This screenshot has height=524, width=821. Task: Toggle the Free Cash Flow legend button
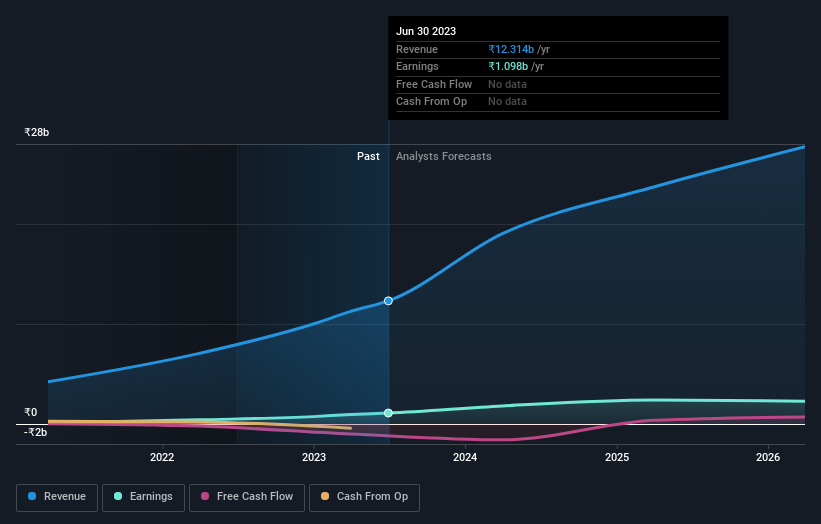pyautogui.click(x=247, y=497)
